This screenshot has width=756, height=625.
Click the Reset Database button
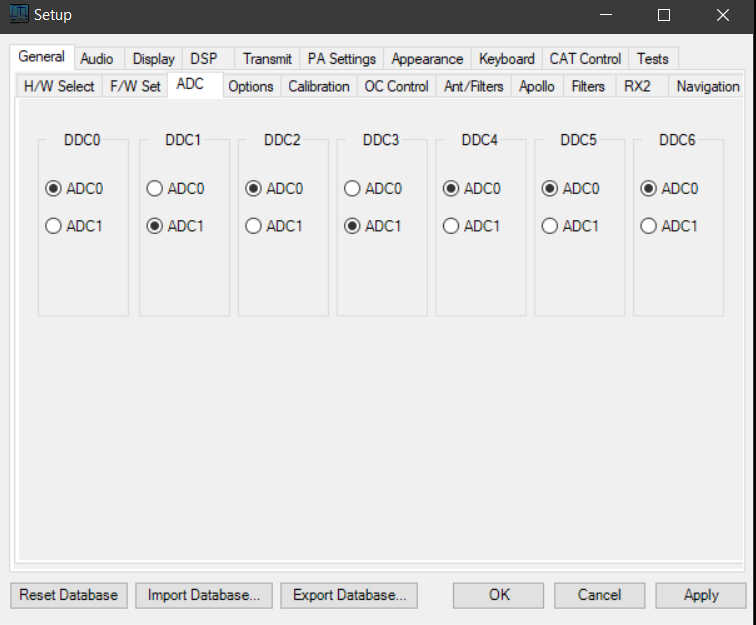(68, 595)
